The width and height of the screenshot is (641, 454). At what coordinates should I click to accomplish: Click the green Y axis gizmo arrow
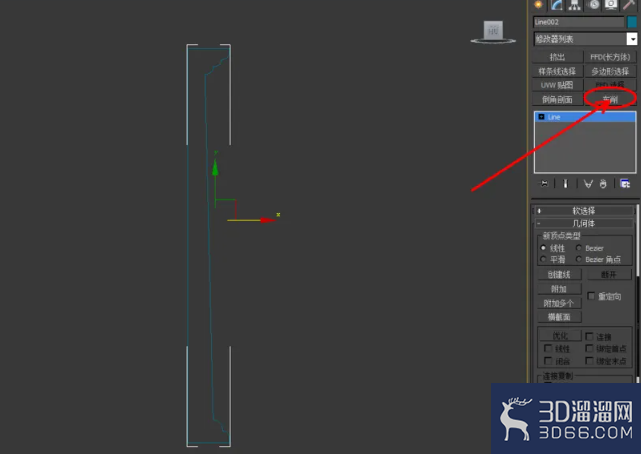215,168
